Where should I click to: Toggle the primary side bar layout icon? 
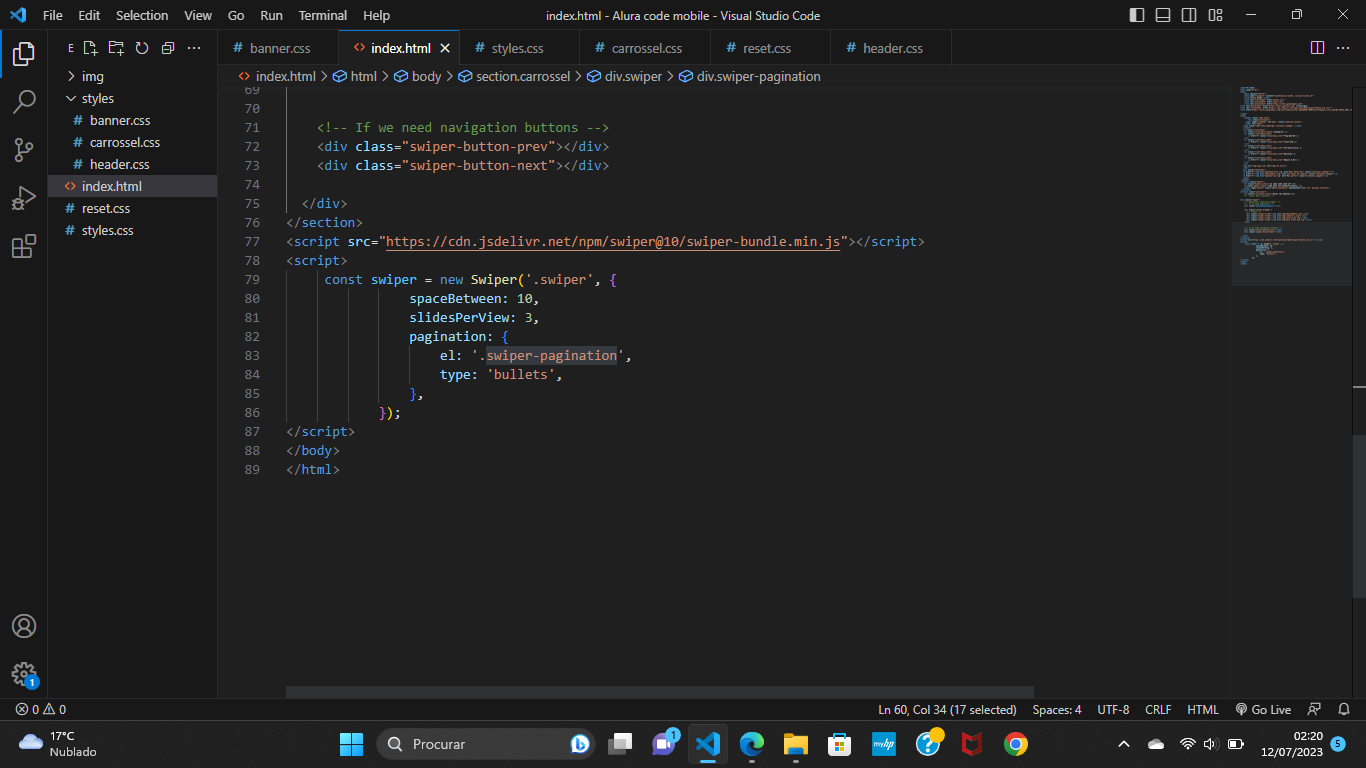point(1137,15)
